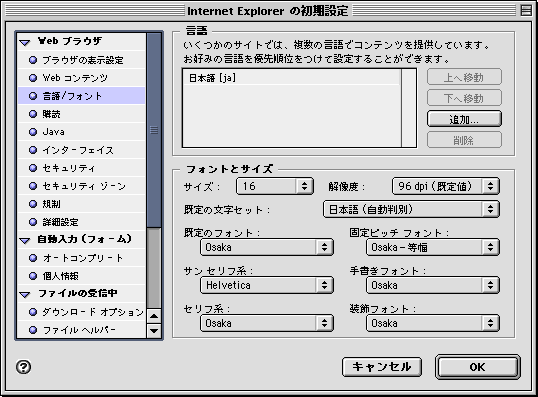The image size is (538, 397).
Task: Click the window collapse box in title bar
Action: point(526,10)
